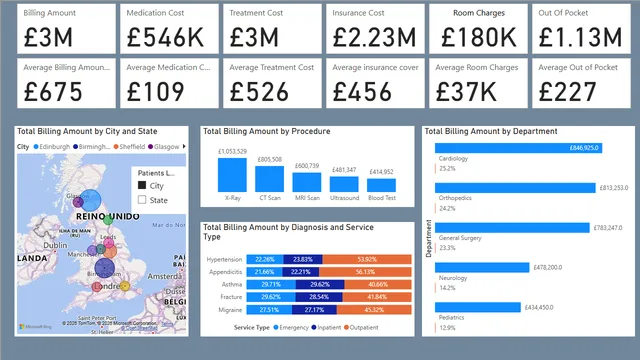Select the Medication Cost £546K card
The width and height of the screenshot is (640, 360).
pyautogui.click(x=169, y=29)
